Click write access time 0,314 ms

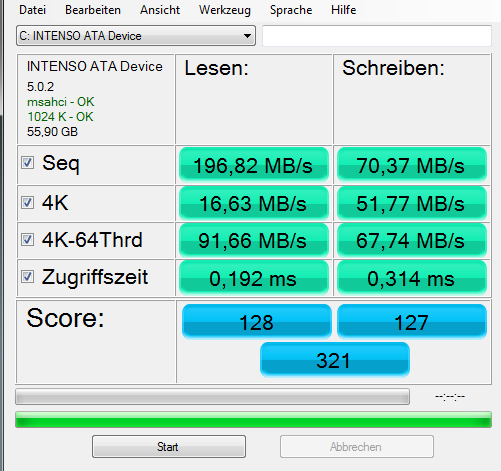pos(412,278)
